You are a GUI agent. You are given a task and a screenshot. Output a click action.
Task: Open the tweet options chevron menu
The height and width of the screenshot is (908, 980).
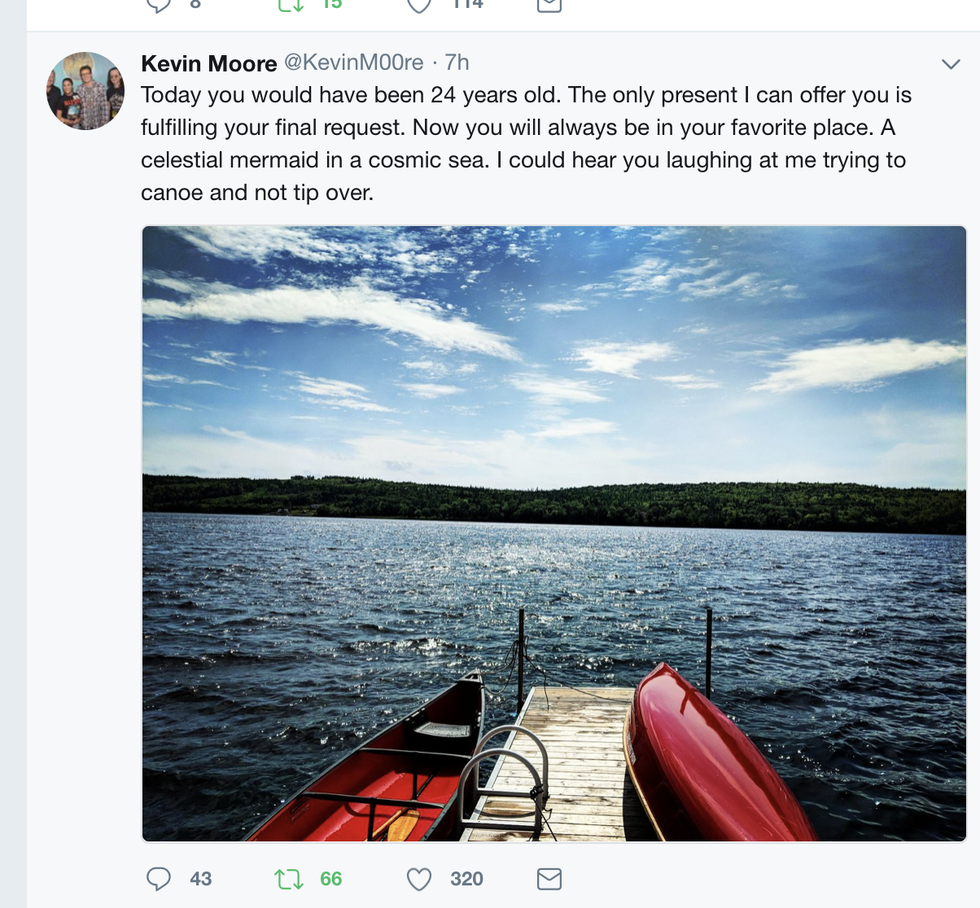951,64
